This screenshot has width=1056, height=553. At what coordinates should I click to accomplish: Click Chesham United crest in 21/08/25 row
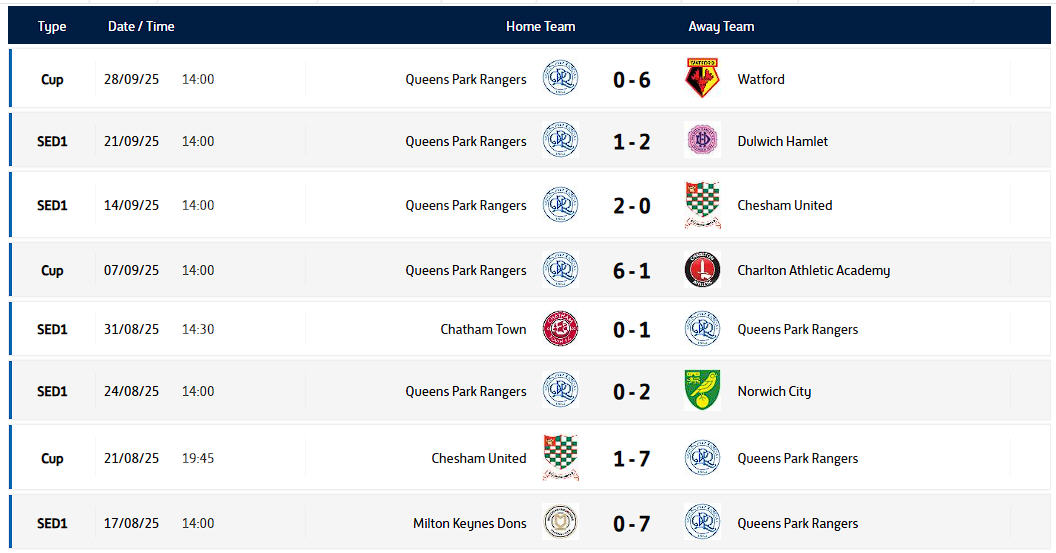click(560, 458)
